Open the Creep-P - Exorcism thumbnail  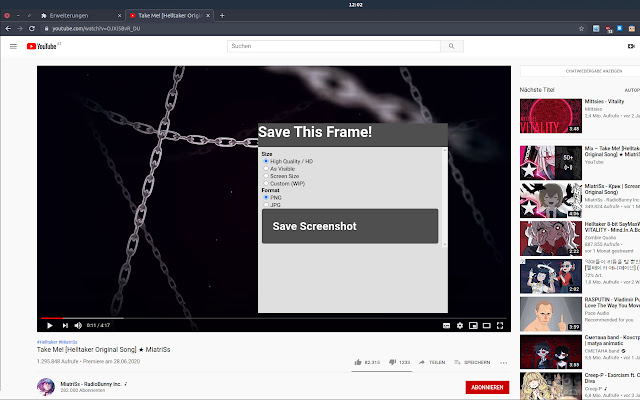point(551,386)
